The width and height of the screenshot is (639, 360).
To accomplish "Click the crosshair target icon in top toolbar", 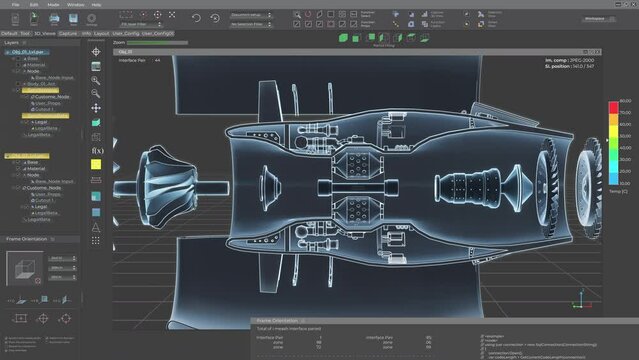I will click(157, 15).
